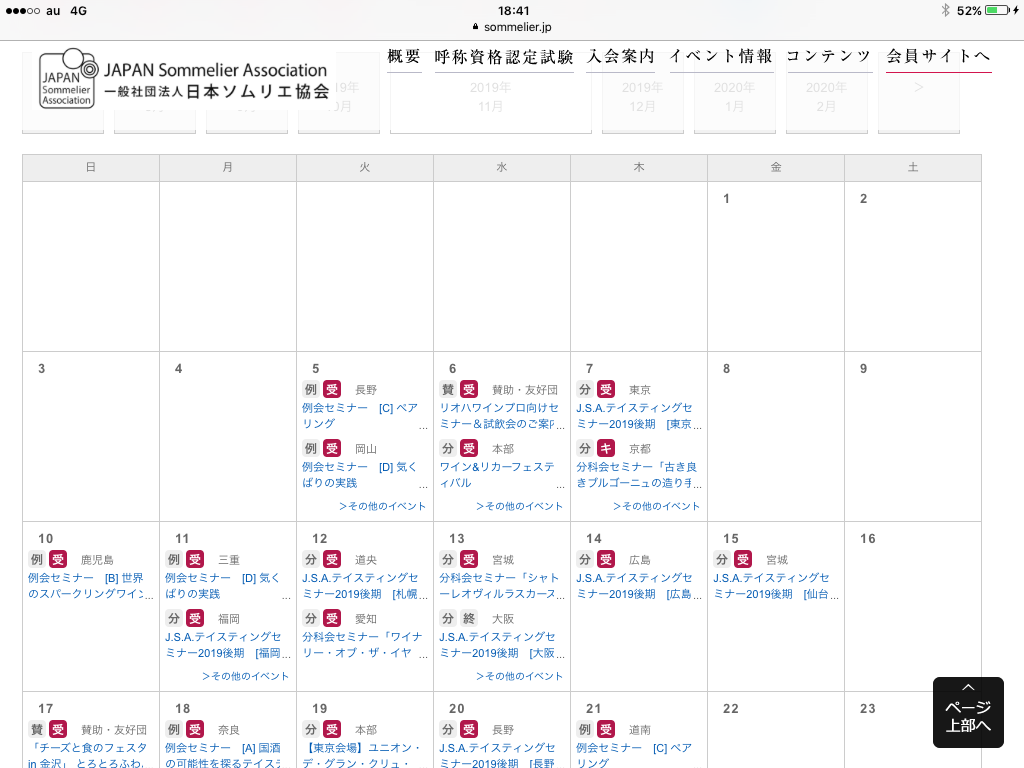Open ワイン&リカーフェスティバル event link
Viewport: 1024px width, 768px height.
500,475
